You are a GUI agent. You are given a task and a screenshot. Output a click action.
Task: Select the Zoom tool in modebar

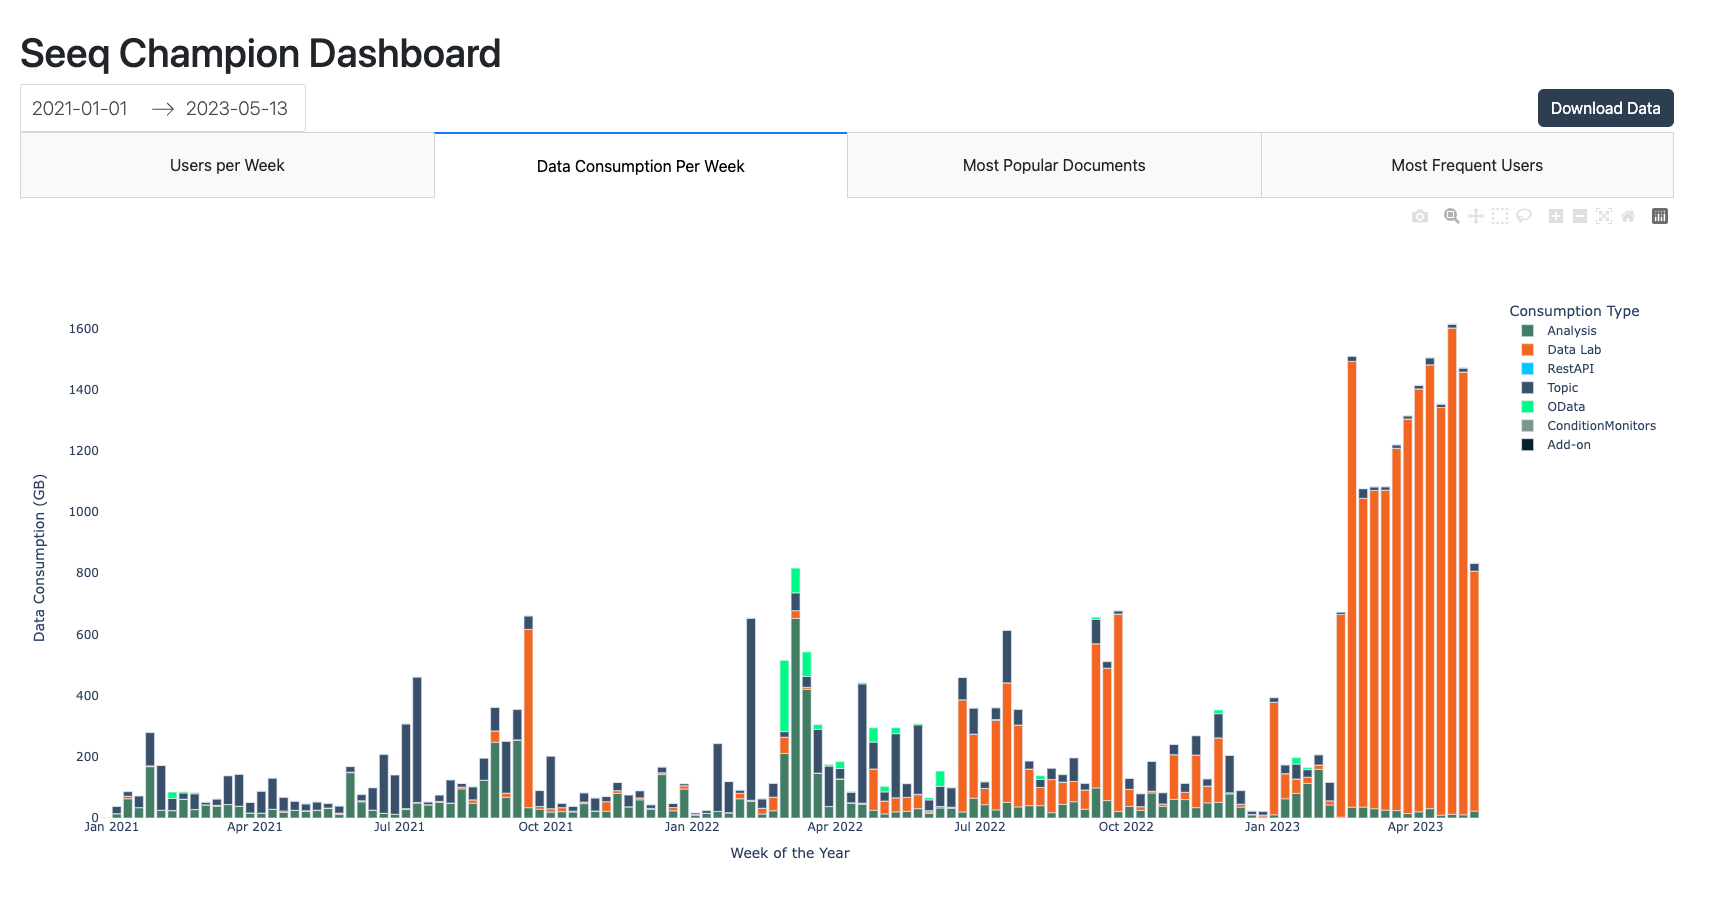1452,216
